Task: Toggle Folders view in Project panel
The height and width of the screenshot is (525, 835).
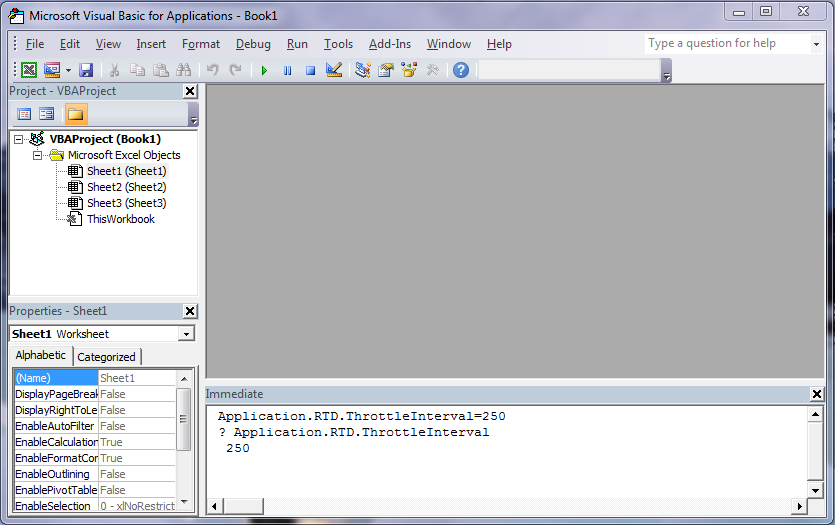Action: (x=75, y=114)
